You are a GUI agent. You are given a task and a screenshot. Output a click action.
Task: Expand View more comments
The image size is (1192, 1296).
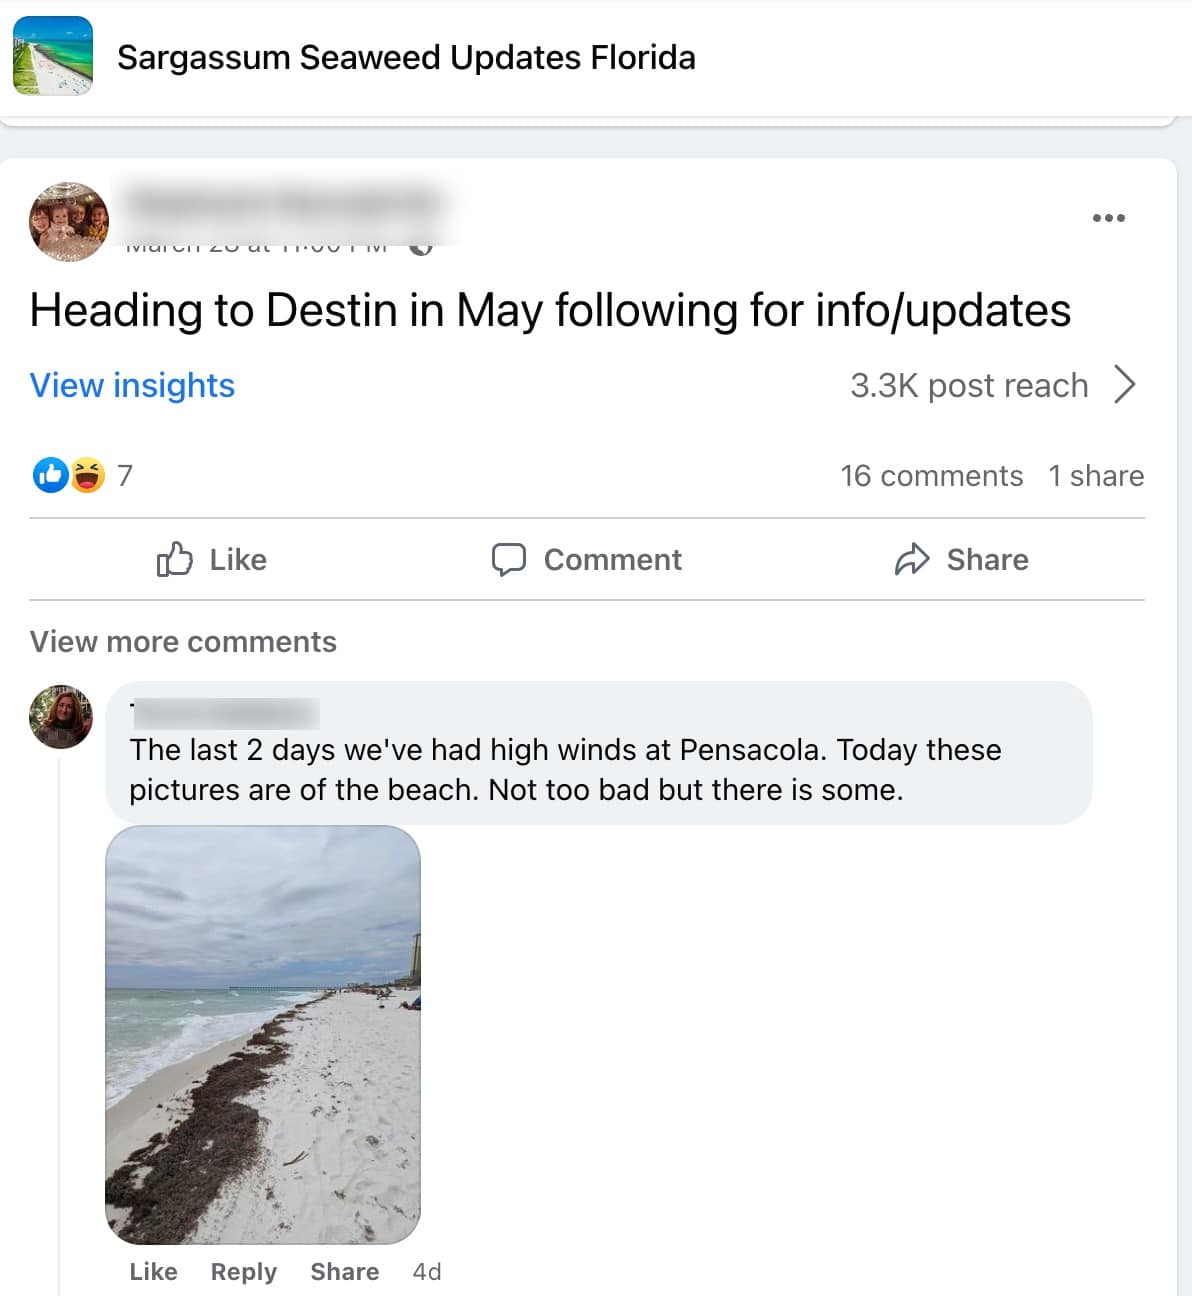click(183, 641)
